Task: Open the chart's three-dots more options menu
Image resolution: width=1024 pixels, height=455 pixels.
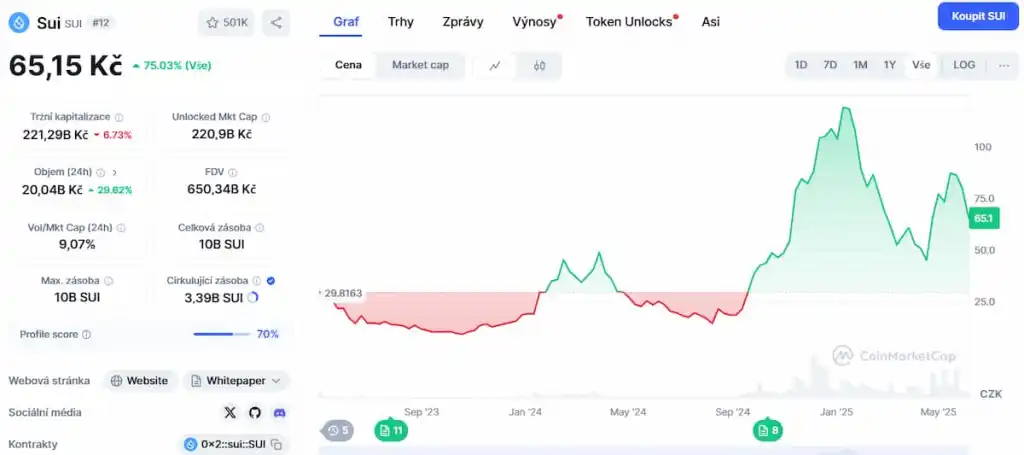Action: pos(1004,65)
